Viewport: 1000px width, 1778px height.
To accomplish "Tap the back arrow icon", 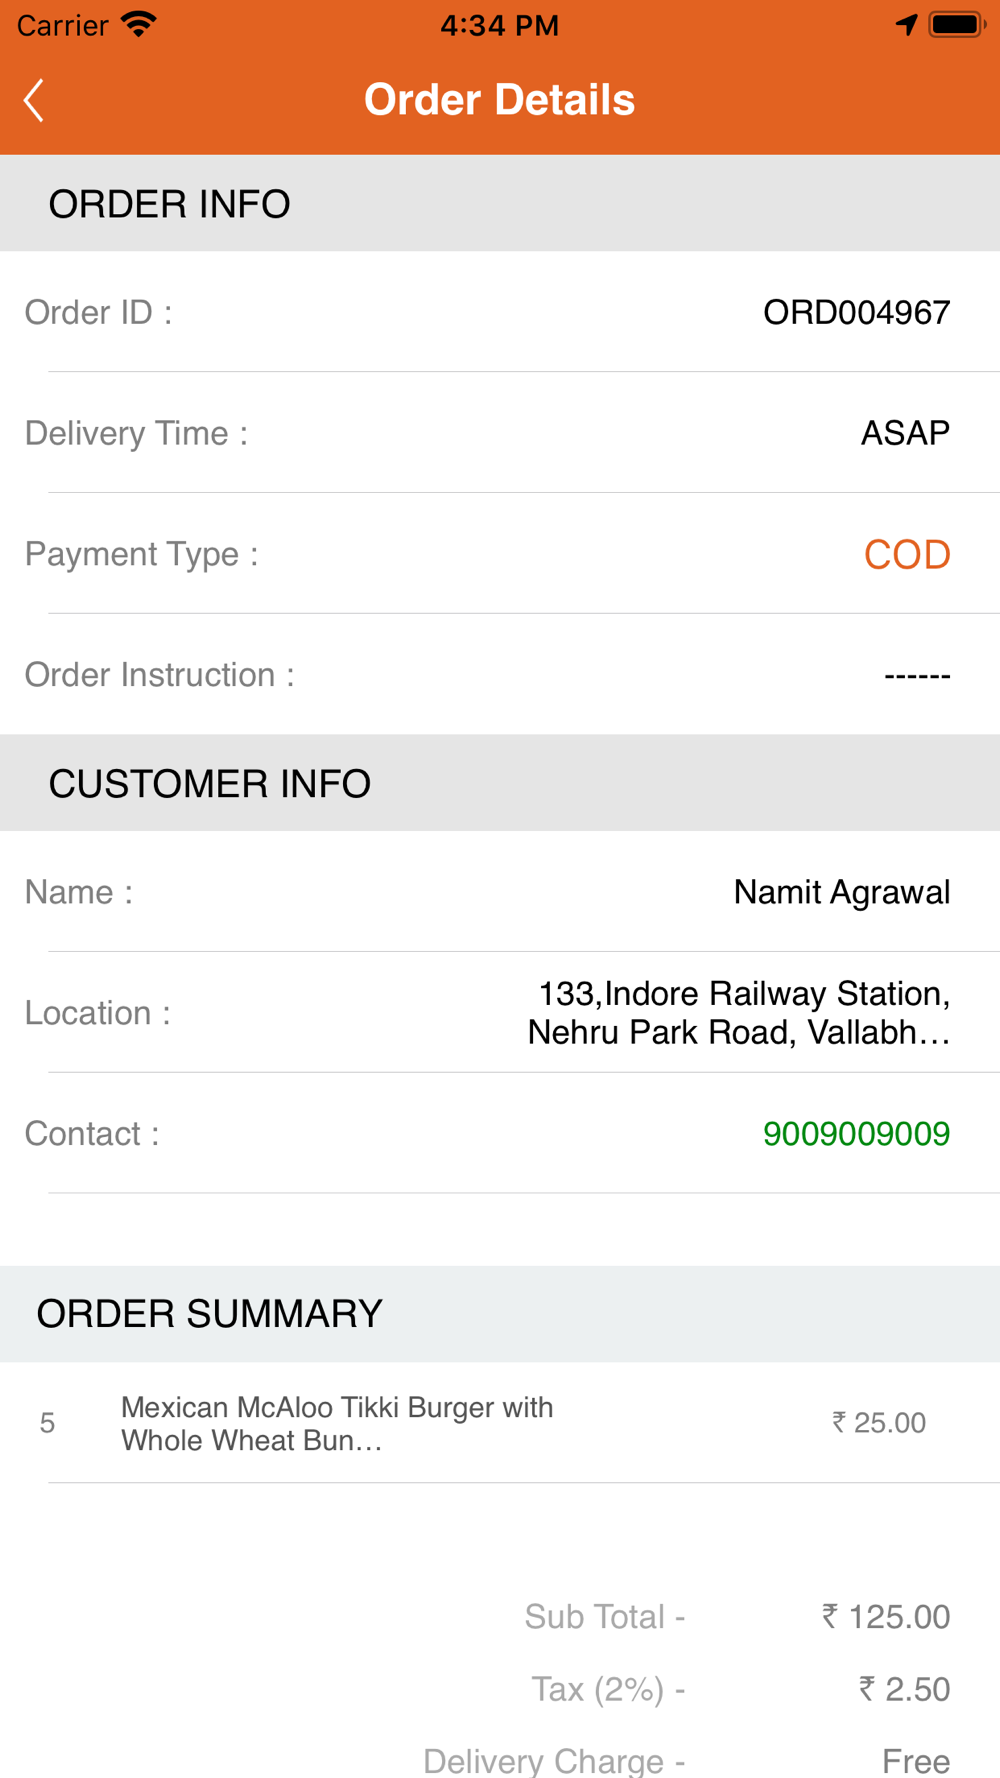I will pyautogui.click(x=34, y=100).
